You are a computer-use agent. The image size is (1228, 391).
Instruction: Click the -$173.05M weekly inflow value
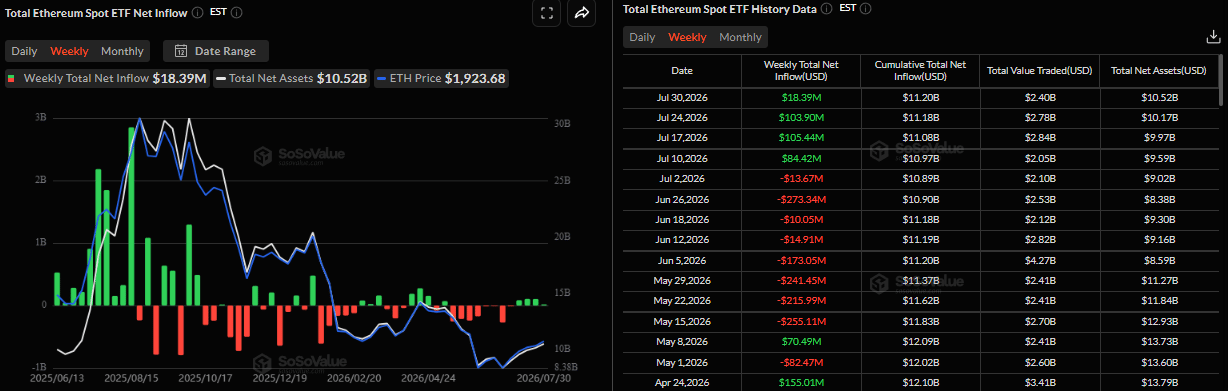point(800,260)
